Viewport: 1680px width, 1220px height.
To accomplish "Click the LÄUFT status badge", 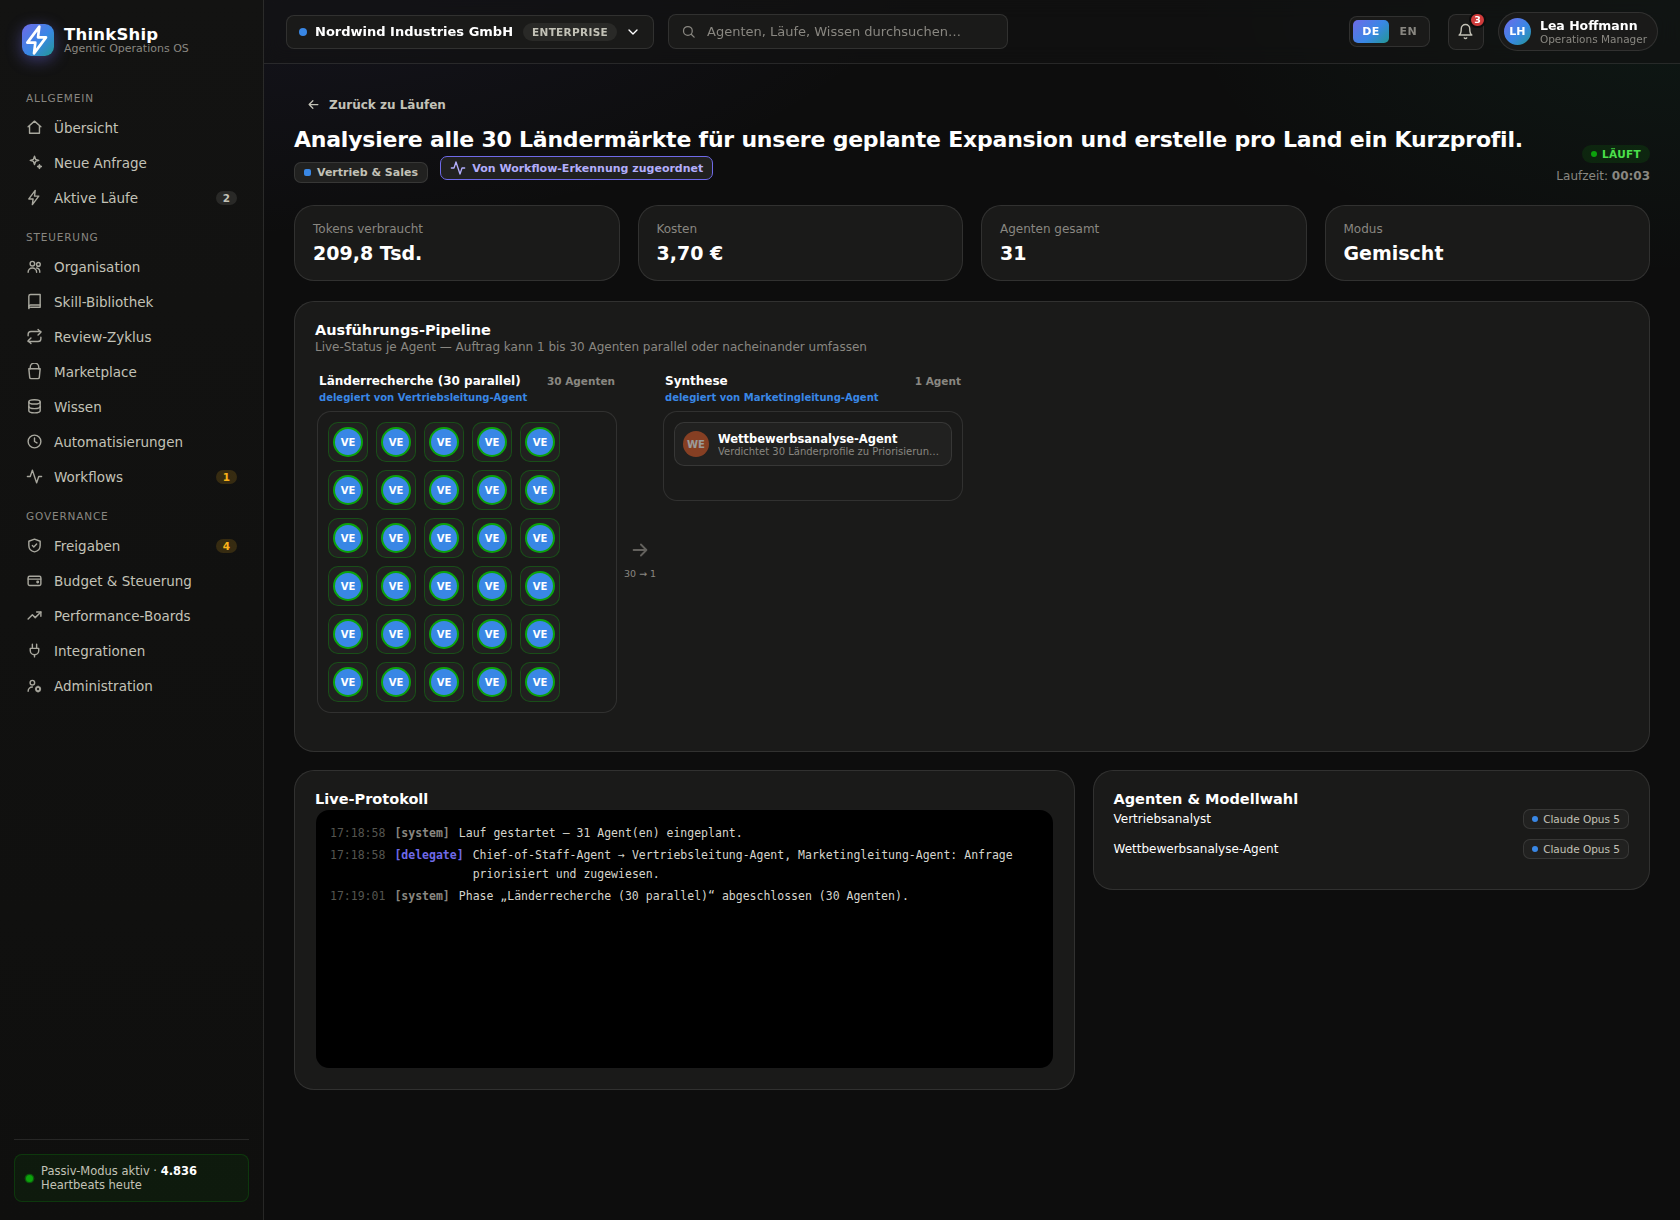I will pos(1616,154).
